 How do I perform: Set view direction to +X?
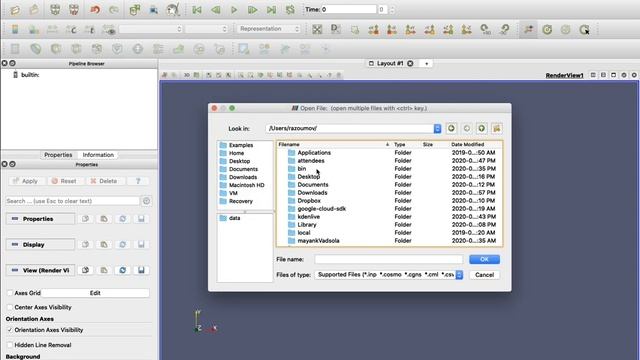[373, 29]
